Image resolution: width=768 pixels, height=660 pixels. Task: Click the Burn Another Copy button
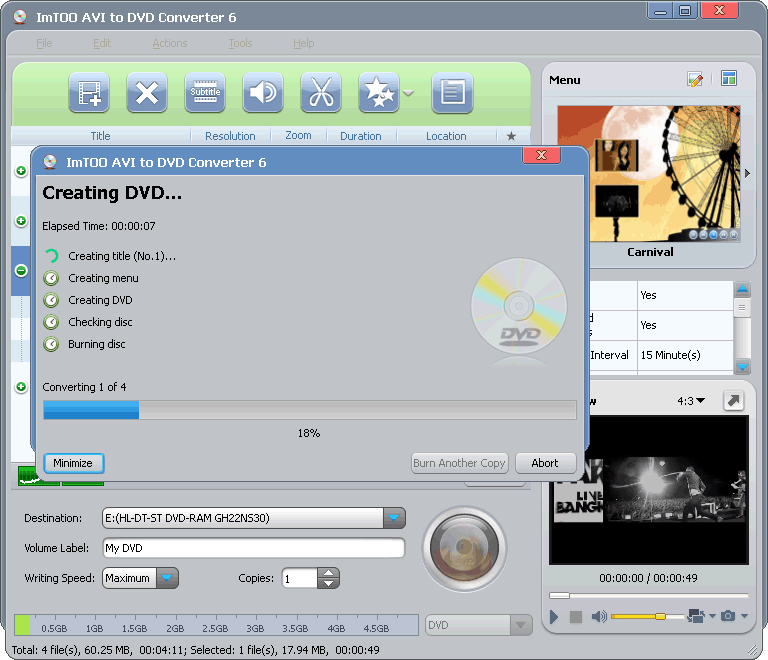459,463
